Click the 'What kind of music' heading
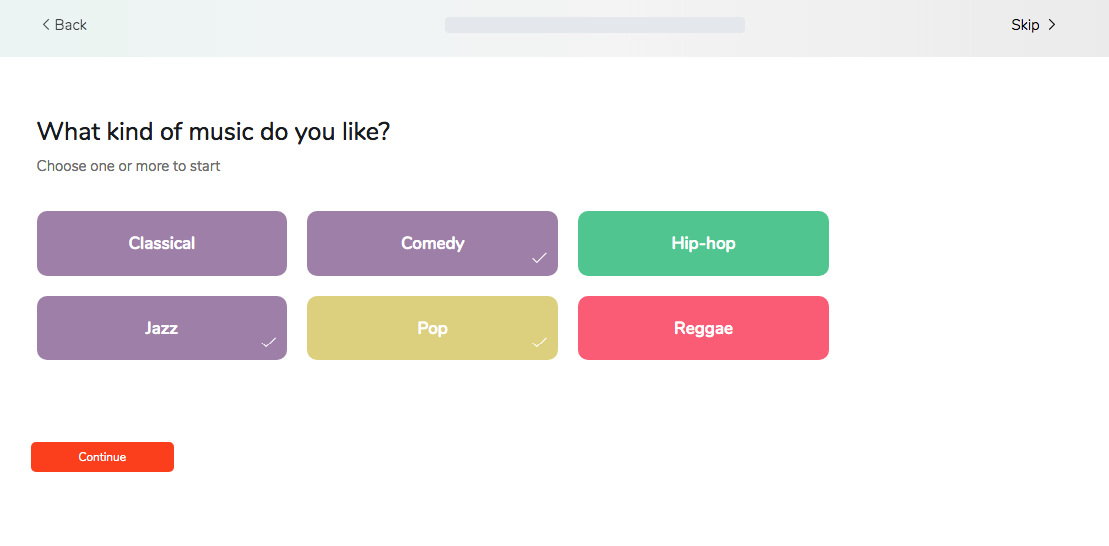The height and width of the screenshot is (546, 1109). point(213,132)
